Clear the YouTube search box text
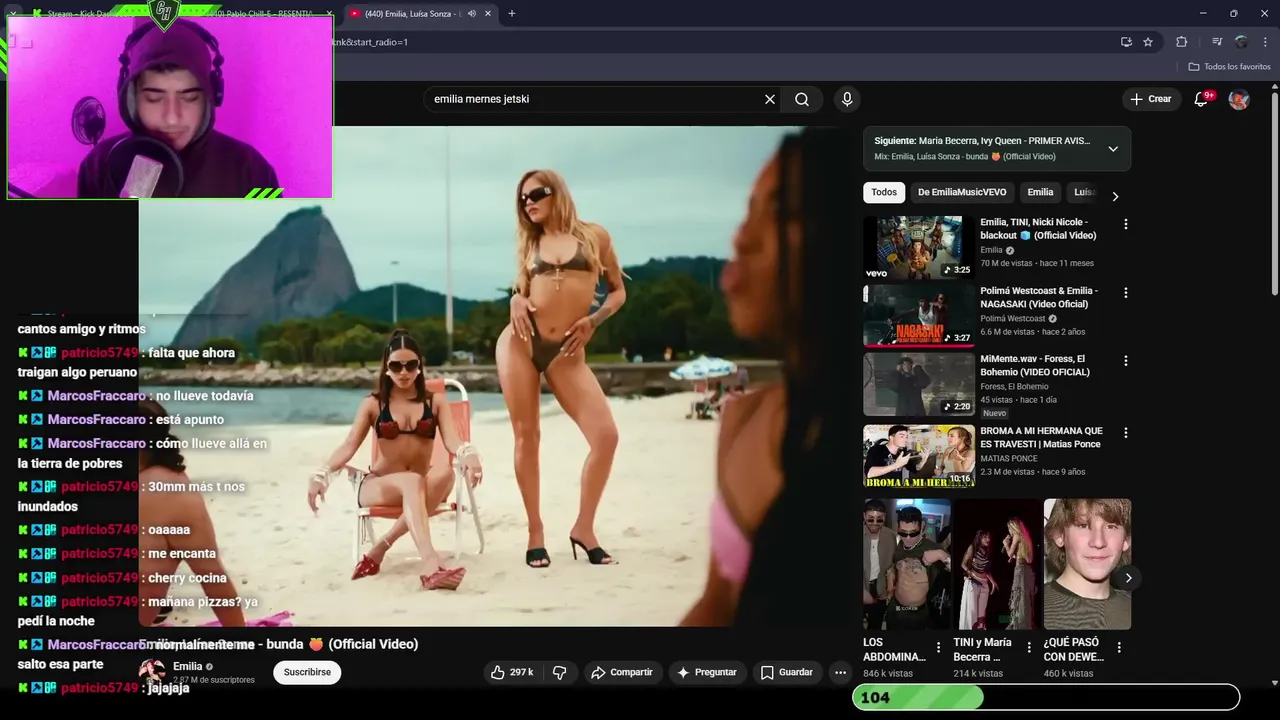Image resolution: width=1280 pixels, height=720 pixels. tap(770, 99)
